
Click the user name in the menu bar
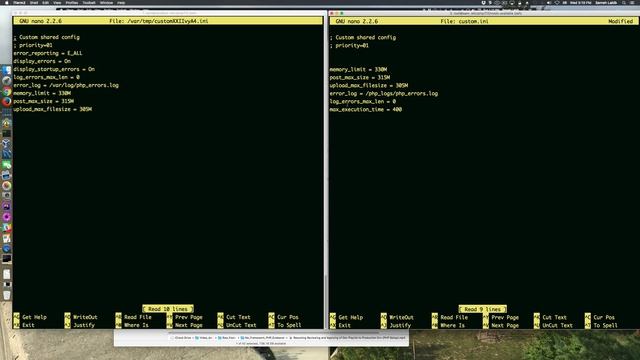[x=606, y=2]
